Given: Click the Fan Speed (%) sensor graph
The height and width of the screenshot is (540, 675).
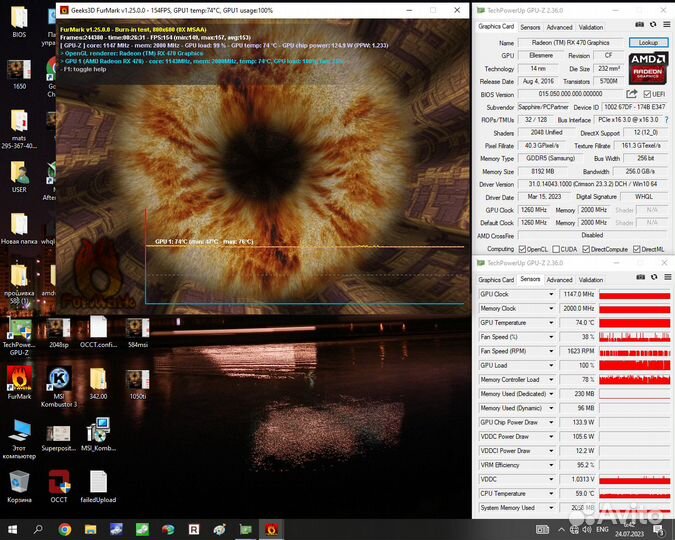Looking at the screenshot, I should (635, 337).
